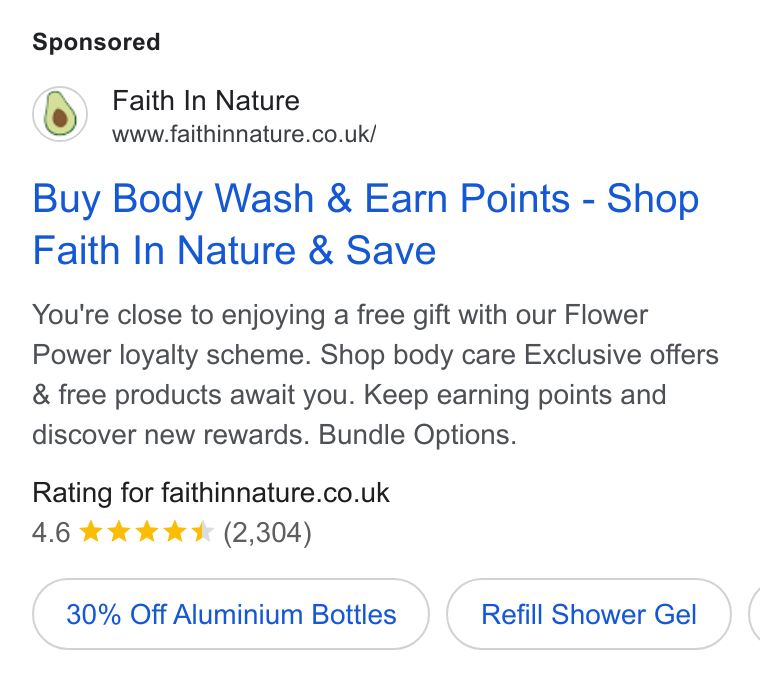Screen dimensions: 760x682
Task: Click 'Rating for faithinnature.co.uk' text
Action: pos(211,493)
